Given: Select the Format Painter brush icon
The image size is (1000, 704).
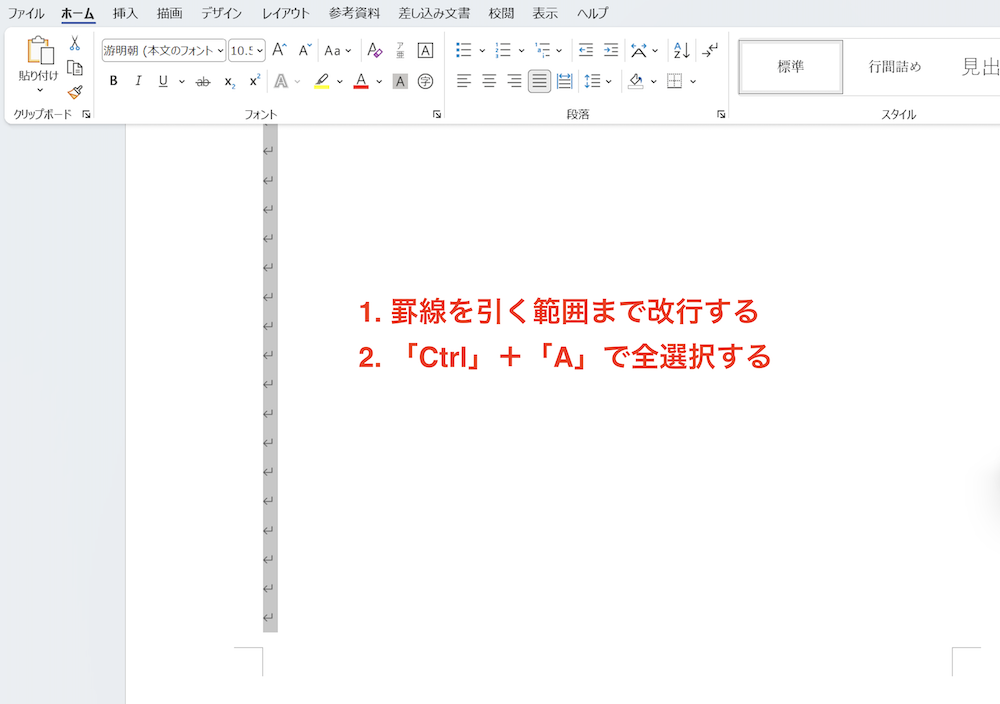Looking at the screenshot, I should (x=75, y=92).
